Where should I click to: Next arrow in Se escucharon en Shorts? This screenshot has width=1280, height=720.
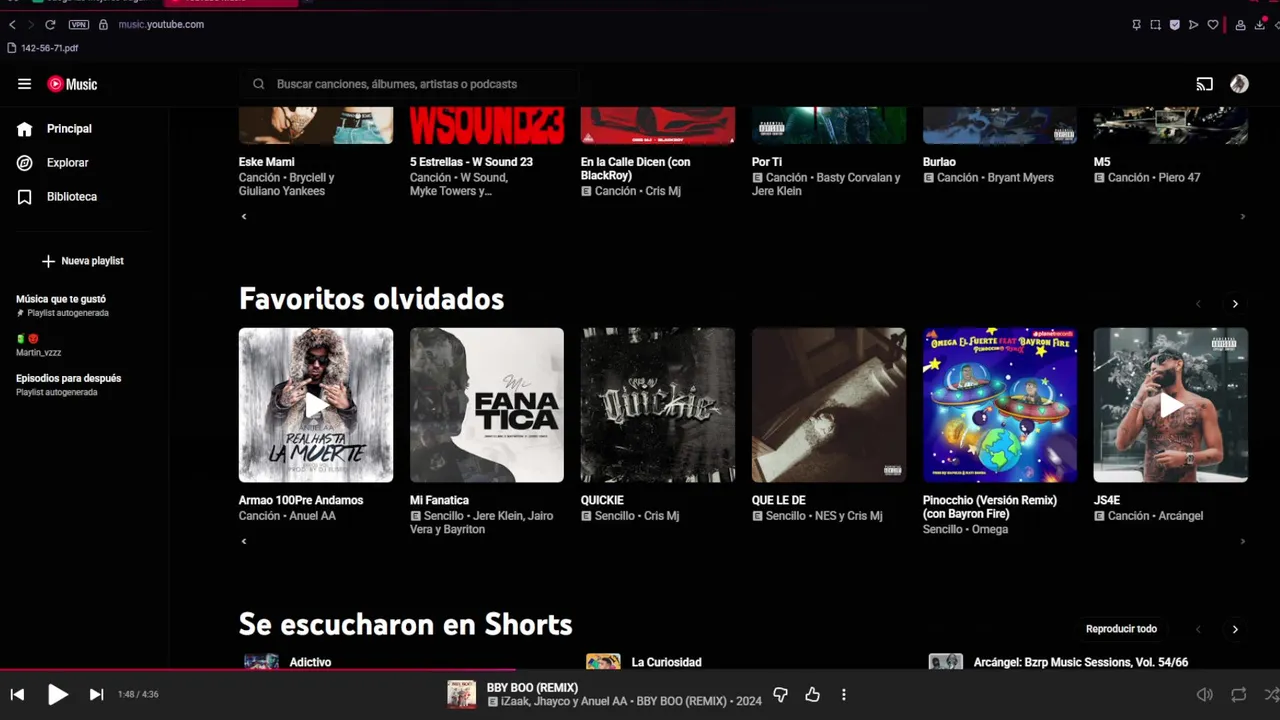(1235, 629)
